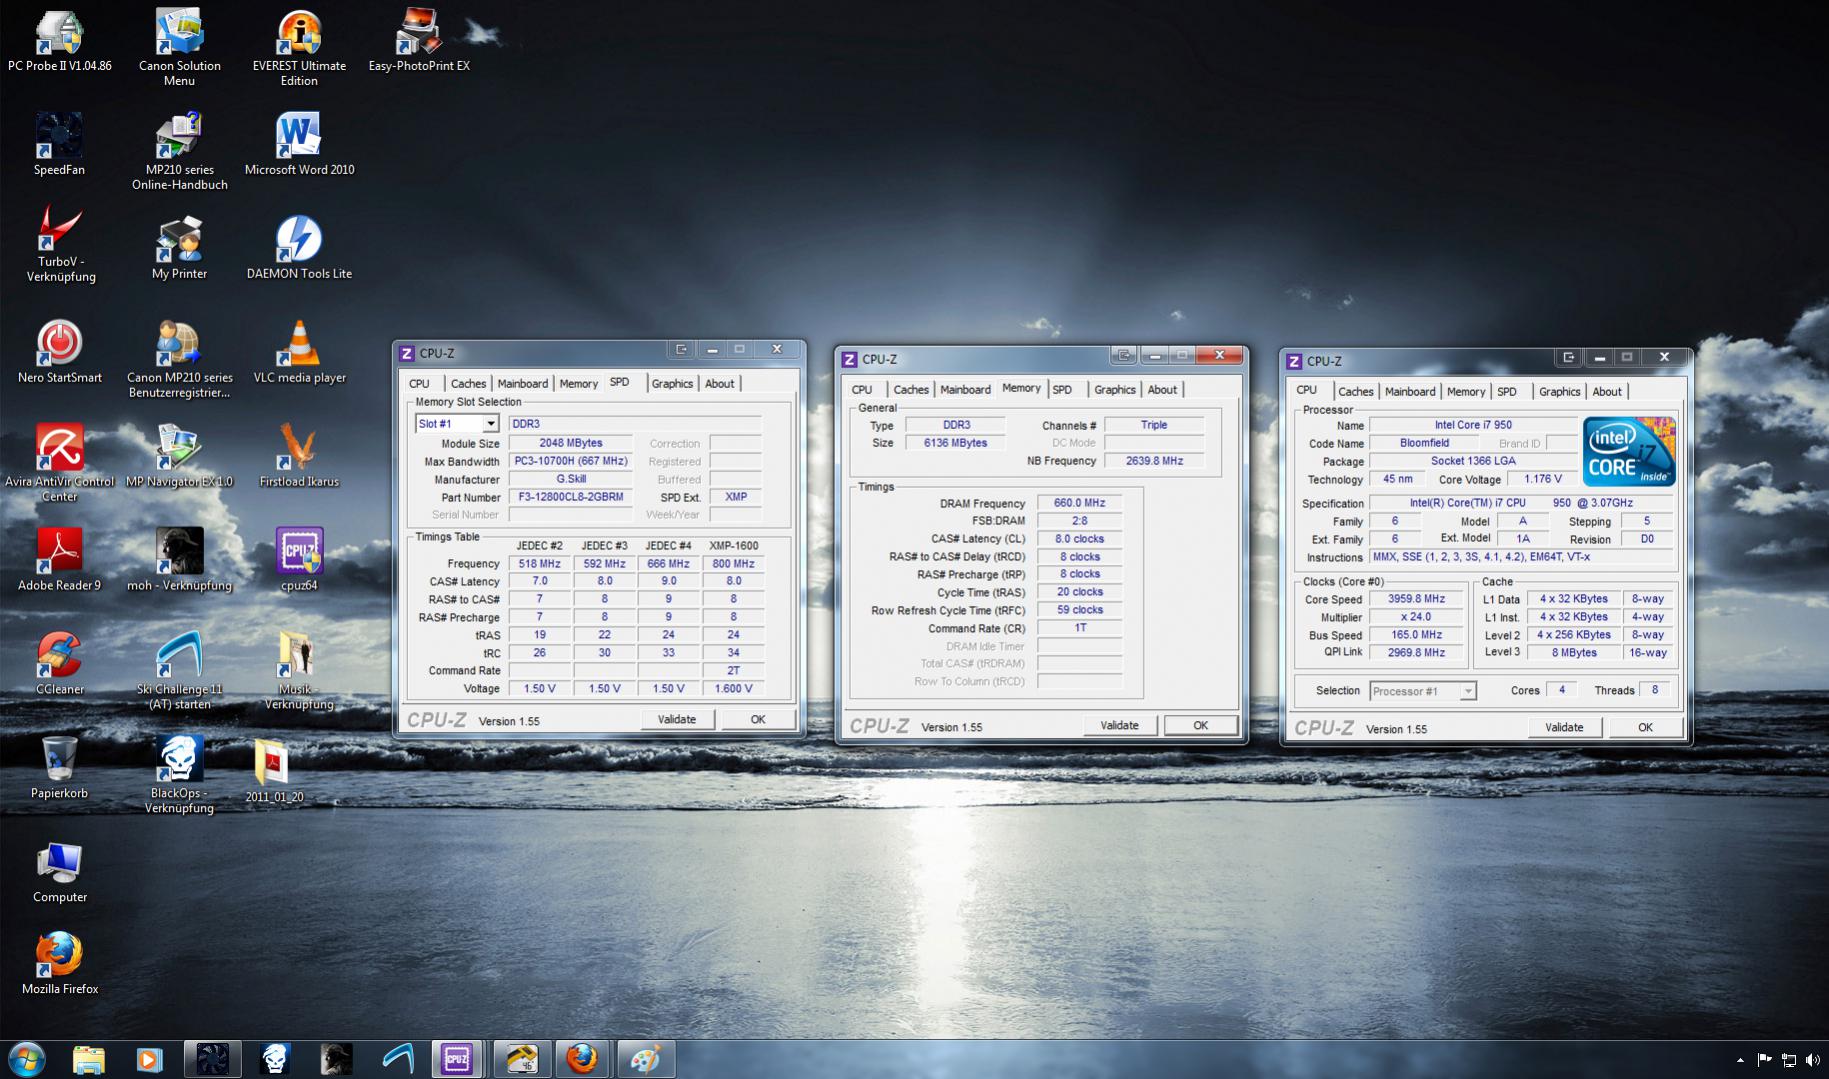Launch Canon Solution Menu desktop icon
The width and height of the screenshot is (1829, 1079).
180,46
